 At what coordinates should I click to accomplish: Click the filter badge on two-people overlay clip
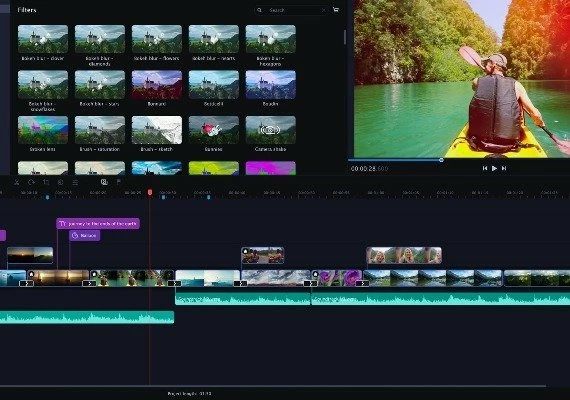pos(245,252)
